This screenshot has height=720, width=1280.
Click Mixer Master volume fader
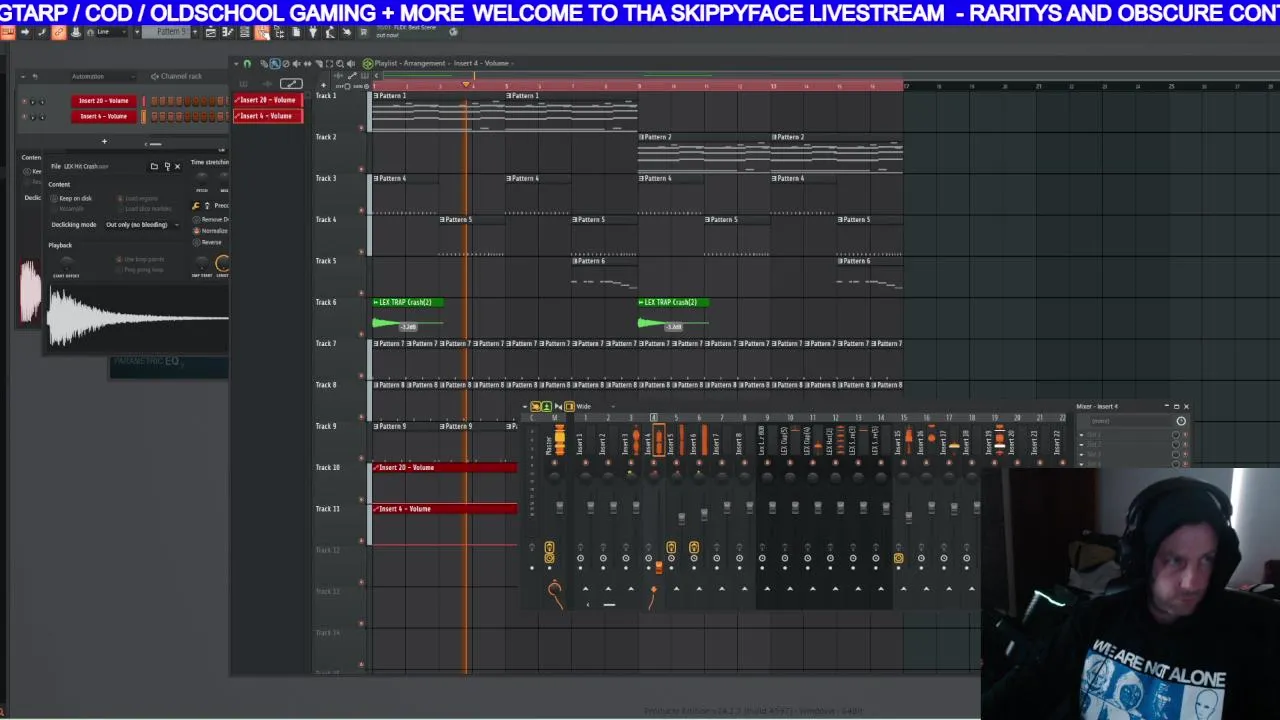pyautogui.click(x=560, y=506)
